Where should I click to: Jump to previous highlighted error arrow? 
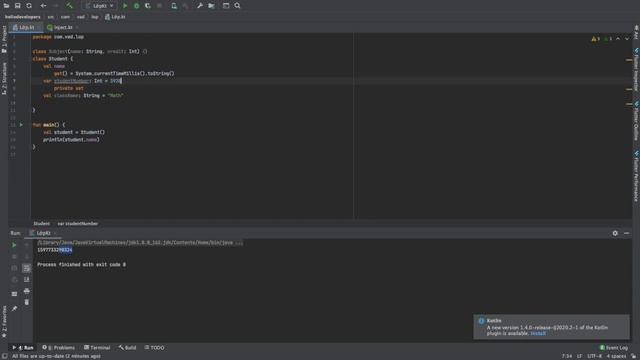[618, 39]
